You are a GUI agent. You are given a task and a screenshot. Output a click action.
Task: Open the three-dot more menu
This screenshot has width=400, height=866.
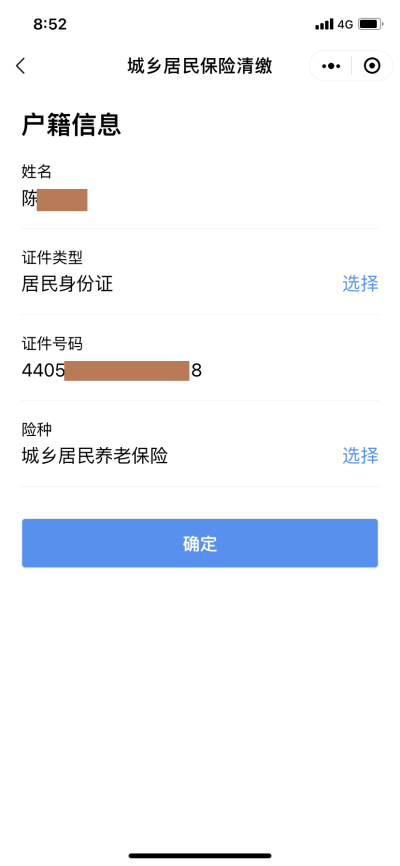pyautogui.click(x=331, y=66)
